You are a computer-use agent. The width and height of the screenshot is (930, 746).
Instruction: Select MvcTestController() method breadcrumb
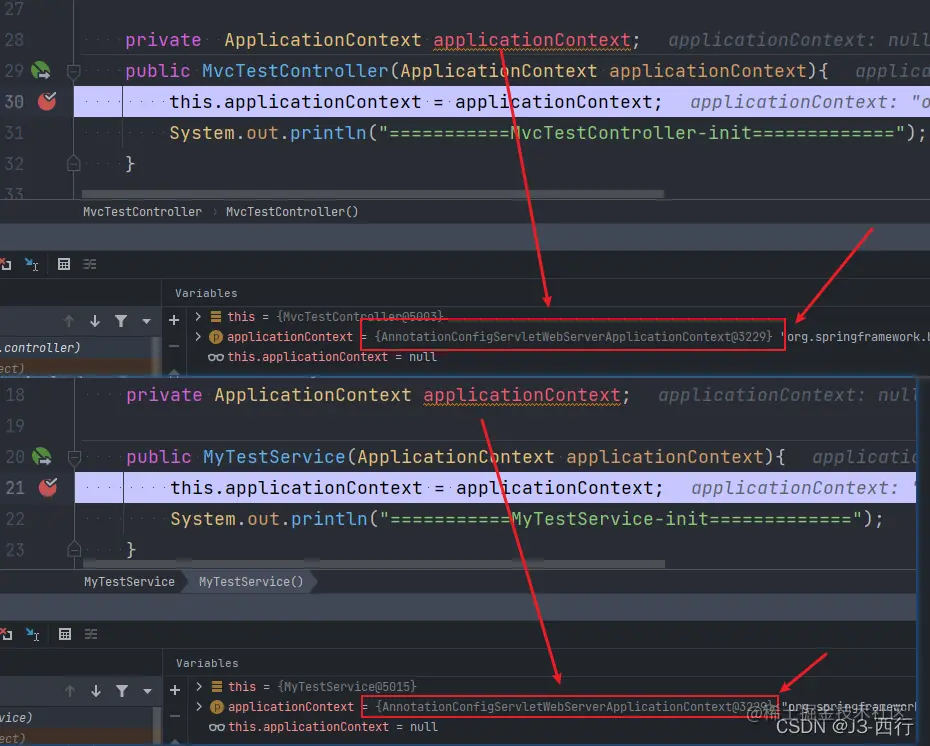tap(292, 212)
